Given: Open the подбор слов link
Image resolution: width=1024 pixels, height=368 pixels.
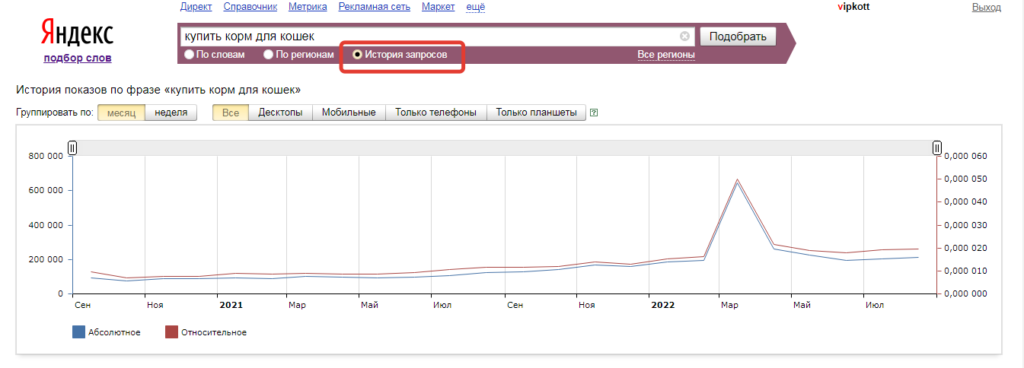Looking at the screenshot, I should tap(78, 58).
